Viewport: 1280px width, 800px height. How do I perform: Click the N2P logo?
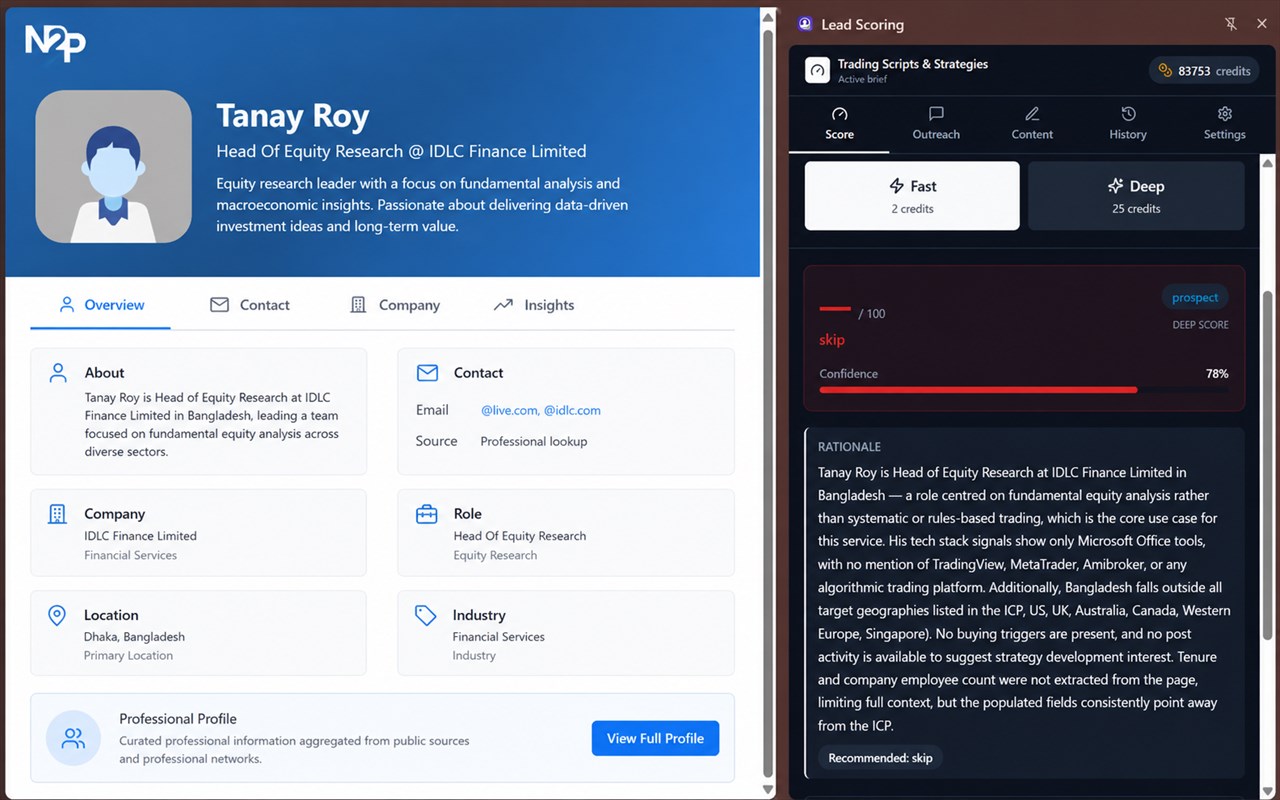[55, 43]
